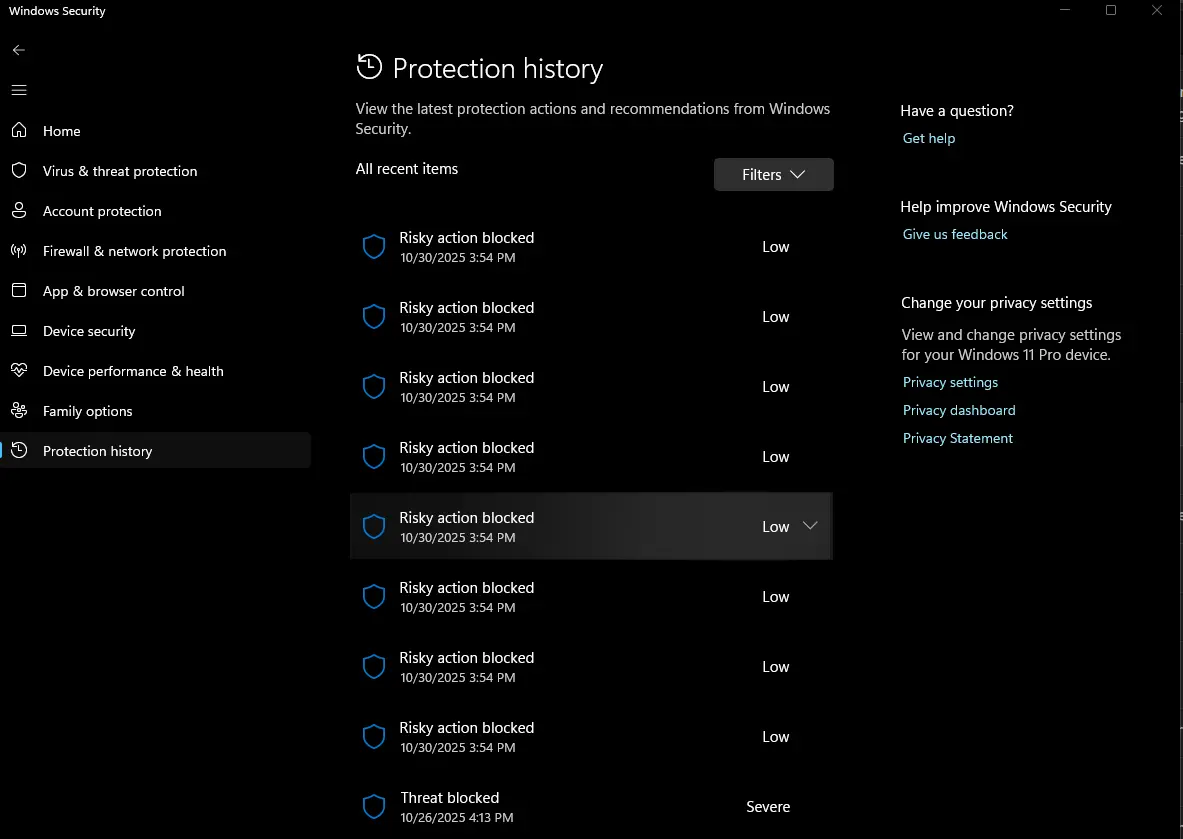The width and height of the screenshot is (1183, 839).
Task: Click the Severe severity label
Action: point(768,807)
